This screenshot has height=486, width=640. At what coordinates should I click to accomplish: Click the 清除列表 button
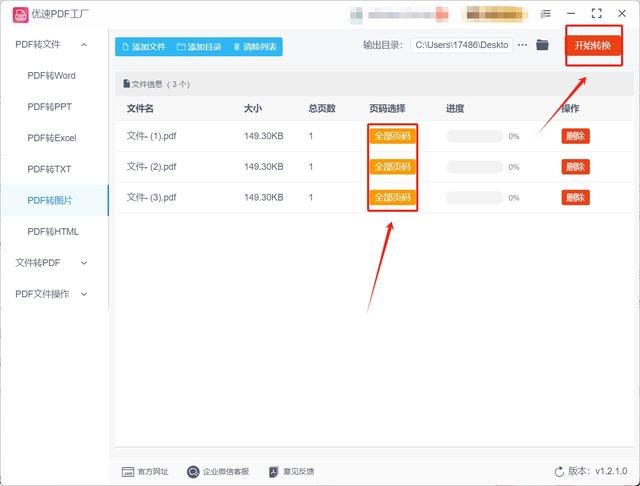tap(255, 47)
